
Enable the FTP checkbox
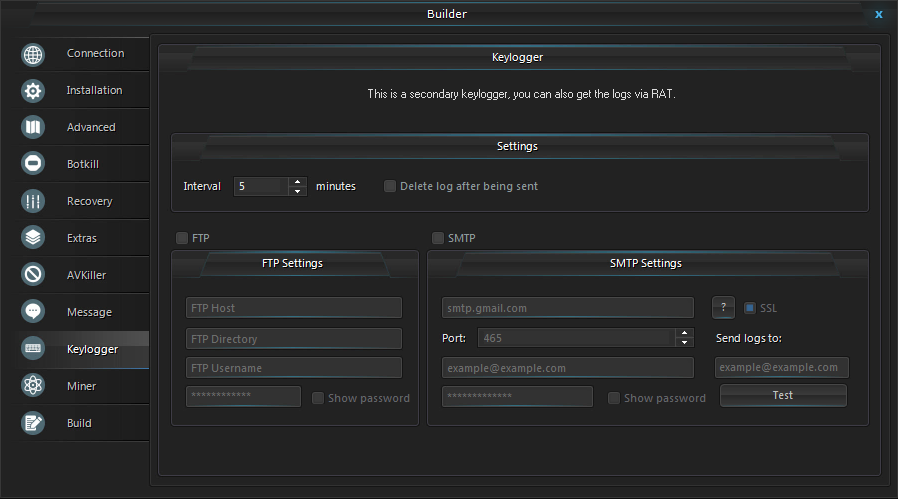pyautogui.click(x=182, y=238)
